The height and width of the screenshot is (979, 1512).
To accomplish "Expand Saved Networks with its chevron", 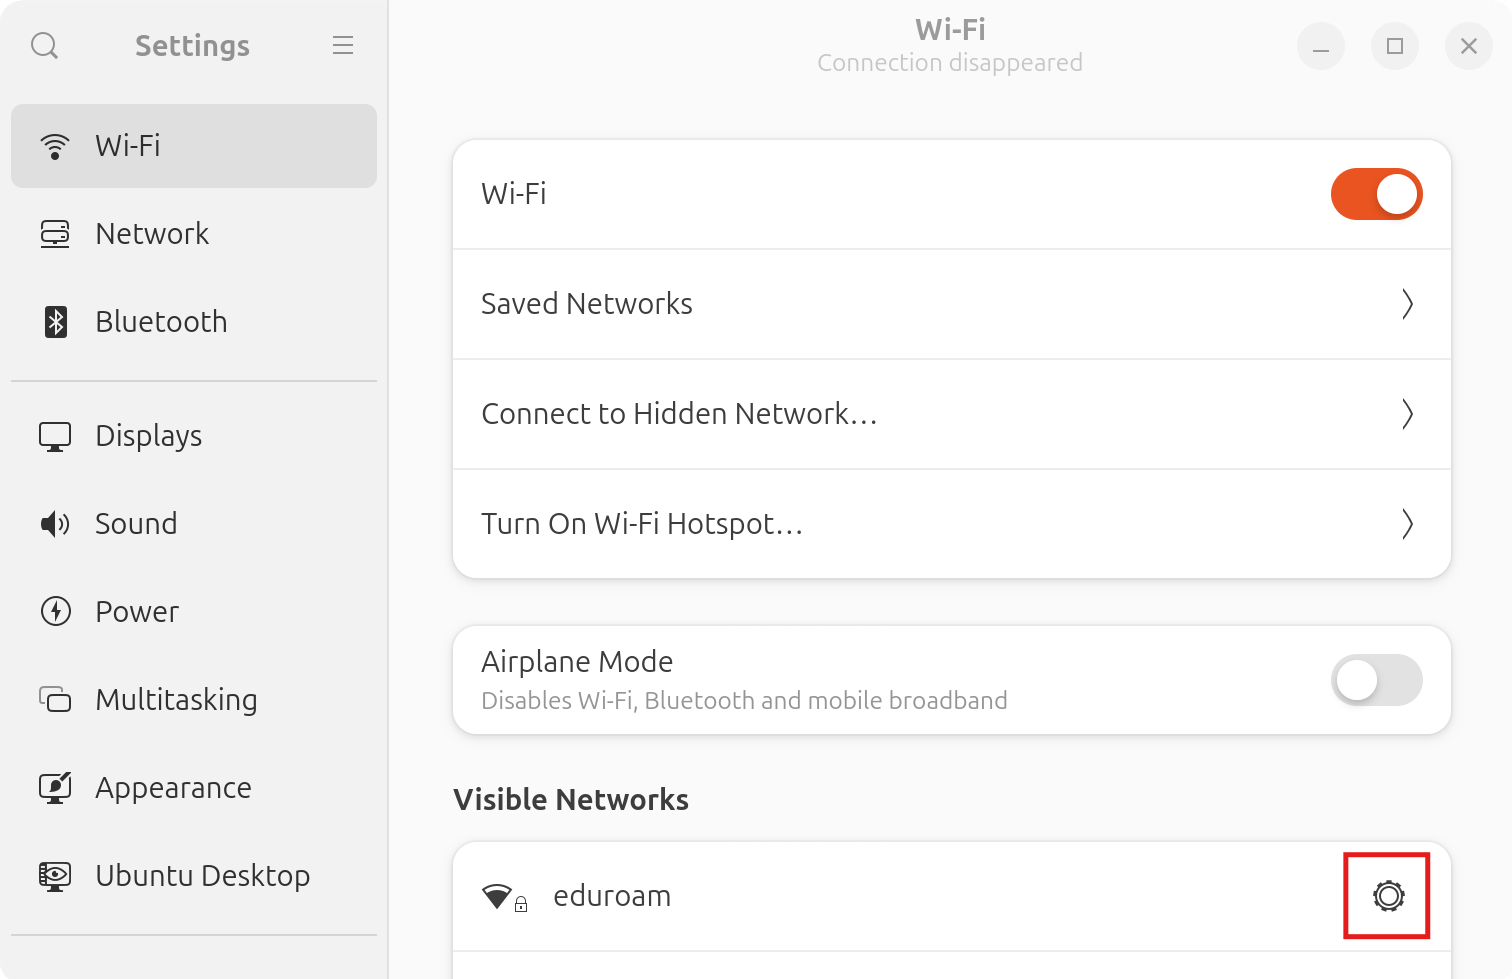I will 1408,303.
